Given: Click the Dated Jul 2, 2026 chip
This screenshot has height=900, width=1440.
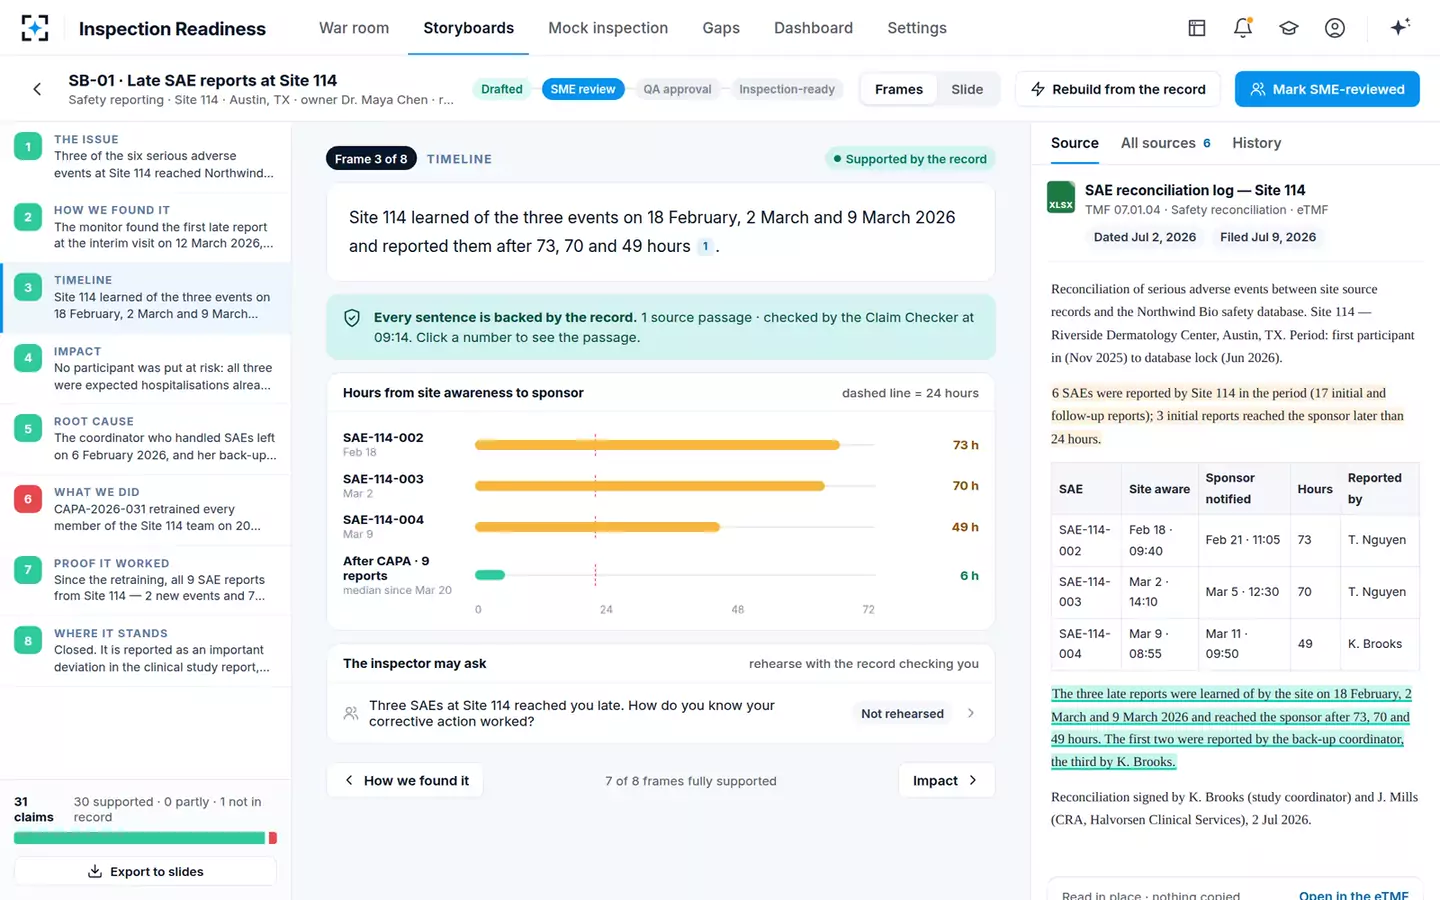Looking at the screenshot, I should pyautogui.click(x=1145, y=237).
